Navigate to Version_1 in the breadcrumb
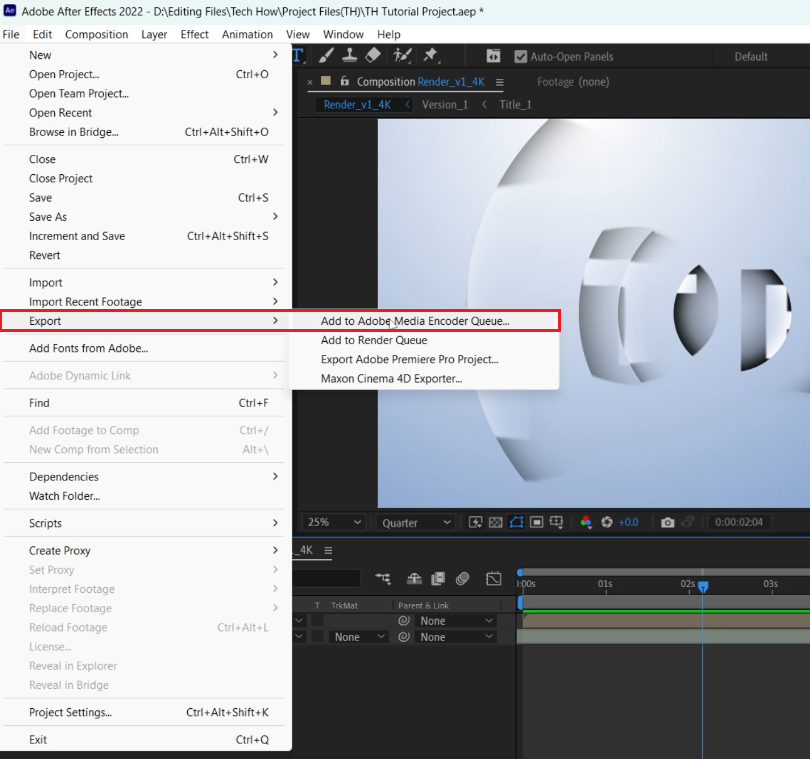This screenshot has height=759, width=810. (x=445, y=104)
